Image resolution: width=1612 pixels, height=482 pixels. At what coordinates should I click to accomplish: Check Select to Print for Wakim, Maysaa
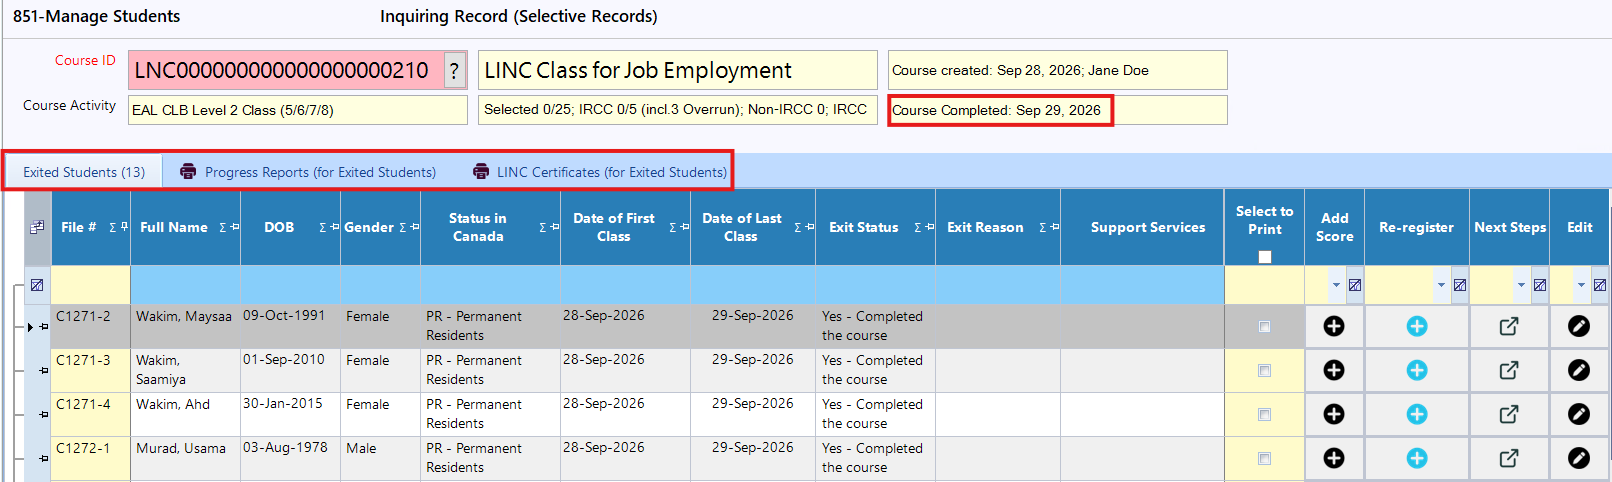1265,327
